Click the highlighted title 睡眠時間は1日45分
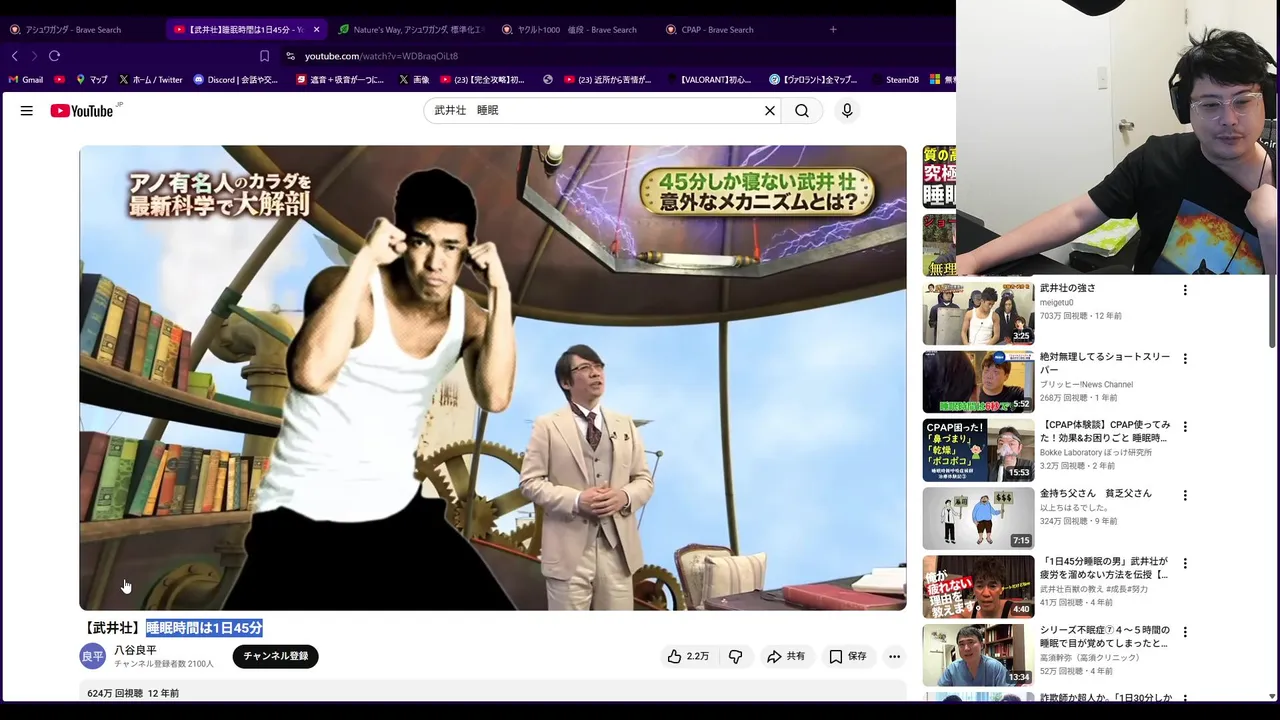The width and height of the screenshot is (1280, 720). pos(204,628)
